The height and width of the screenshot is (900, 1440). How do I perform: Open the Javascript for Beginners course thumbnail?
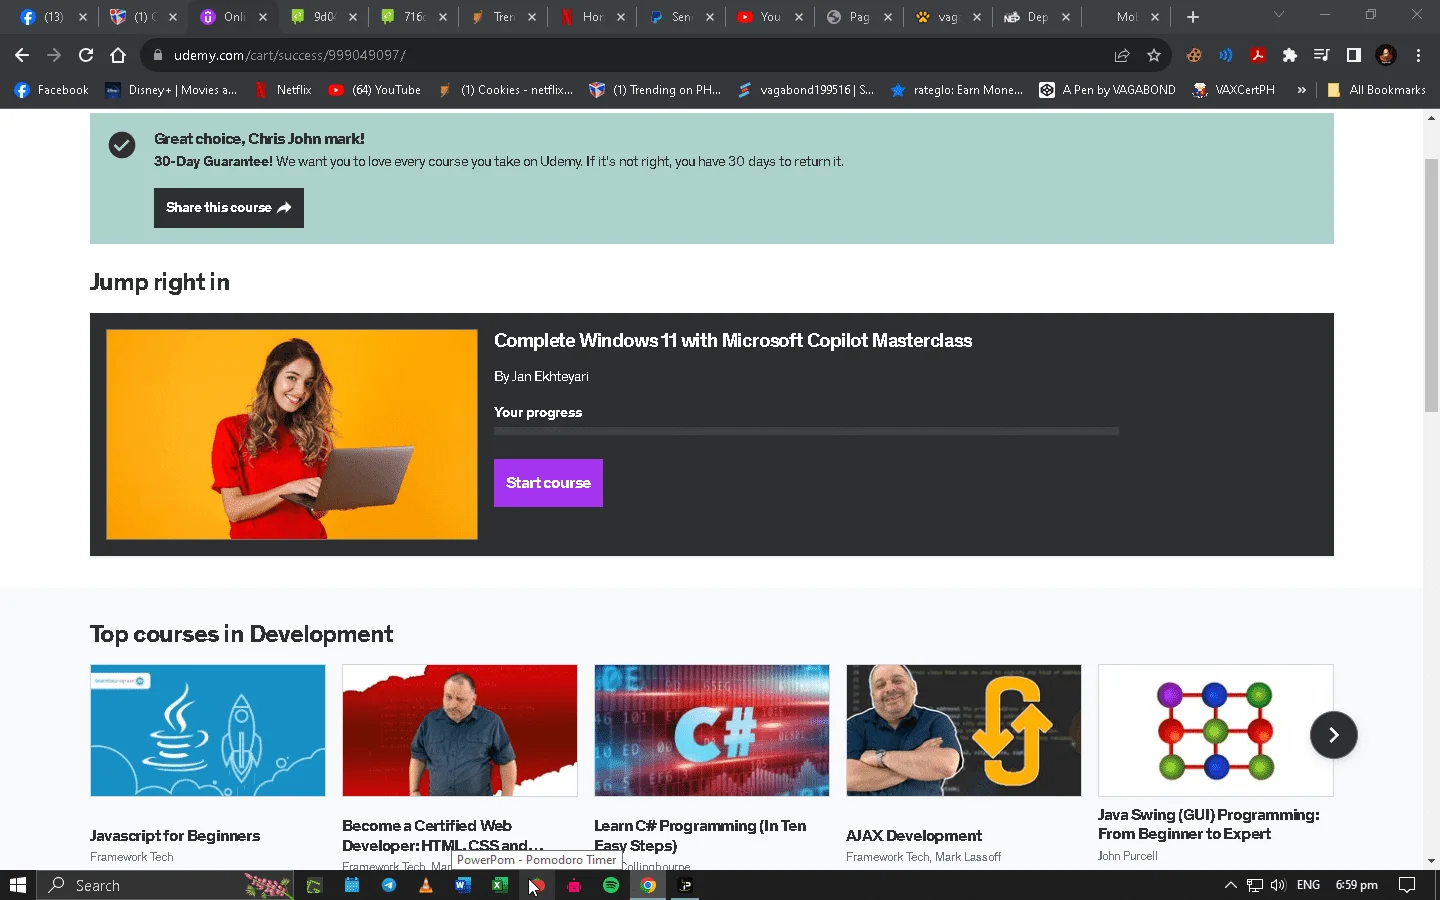208,731
